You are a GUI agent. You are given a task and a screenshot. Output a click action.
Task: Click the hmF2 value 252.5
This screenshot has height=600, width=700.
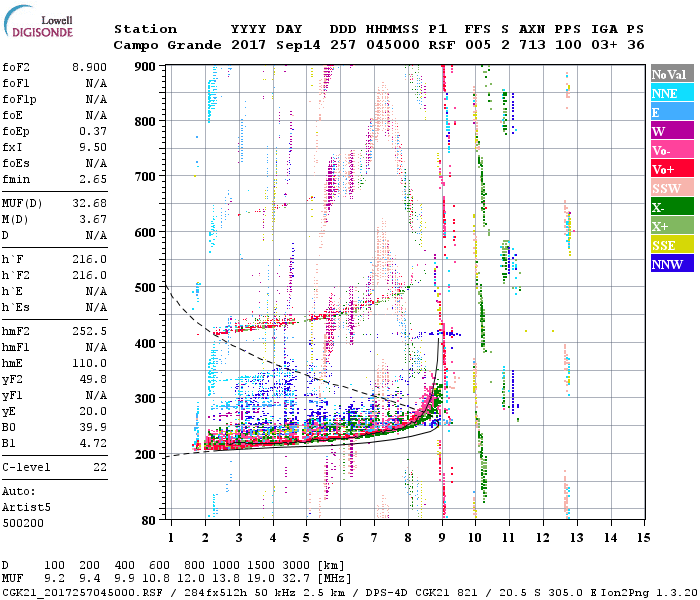[x=89, y=332]
